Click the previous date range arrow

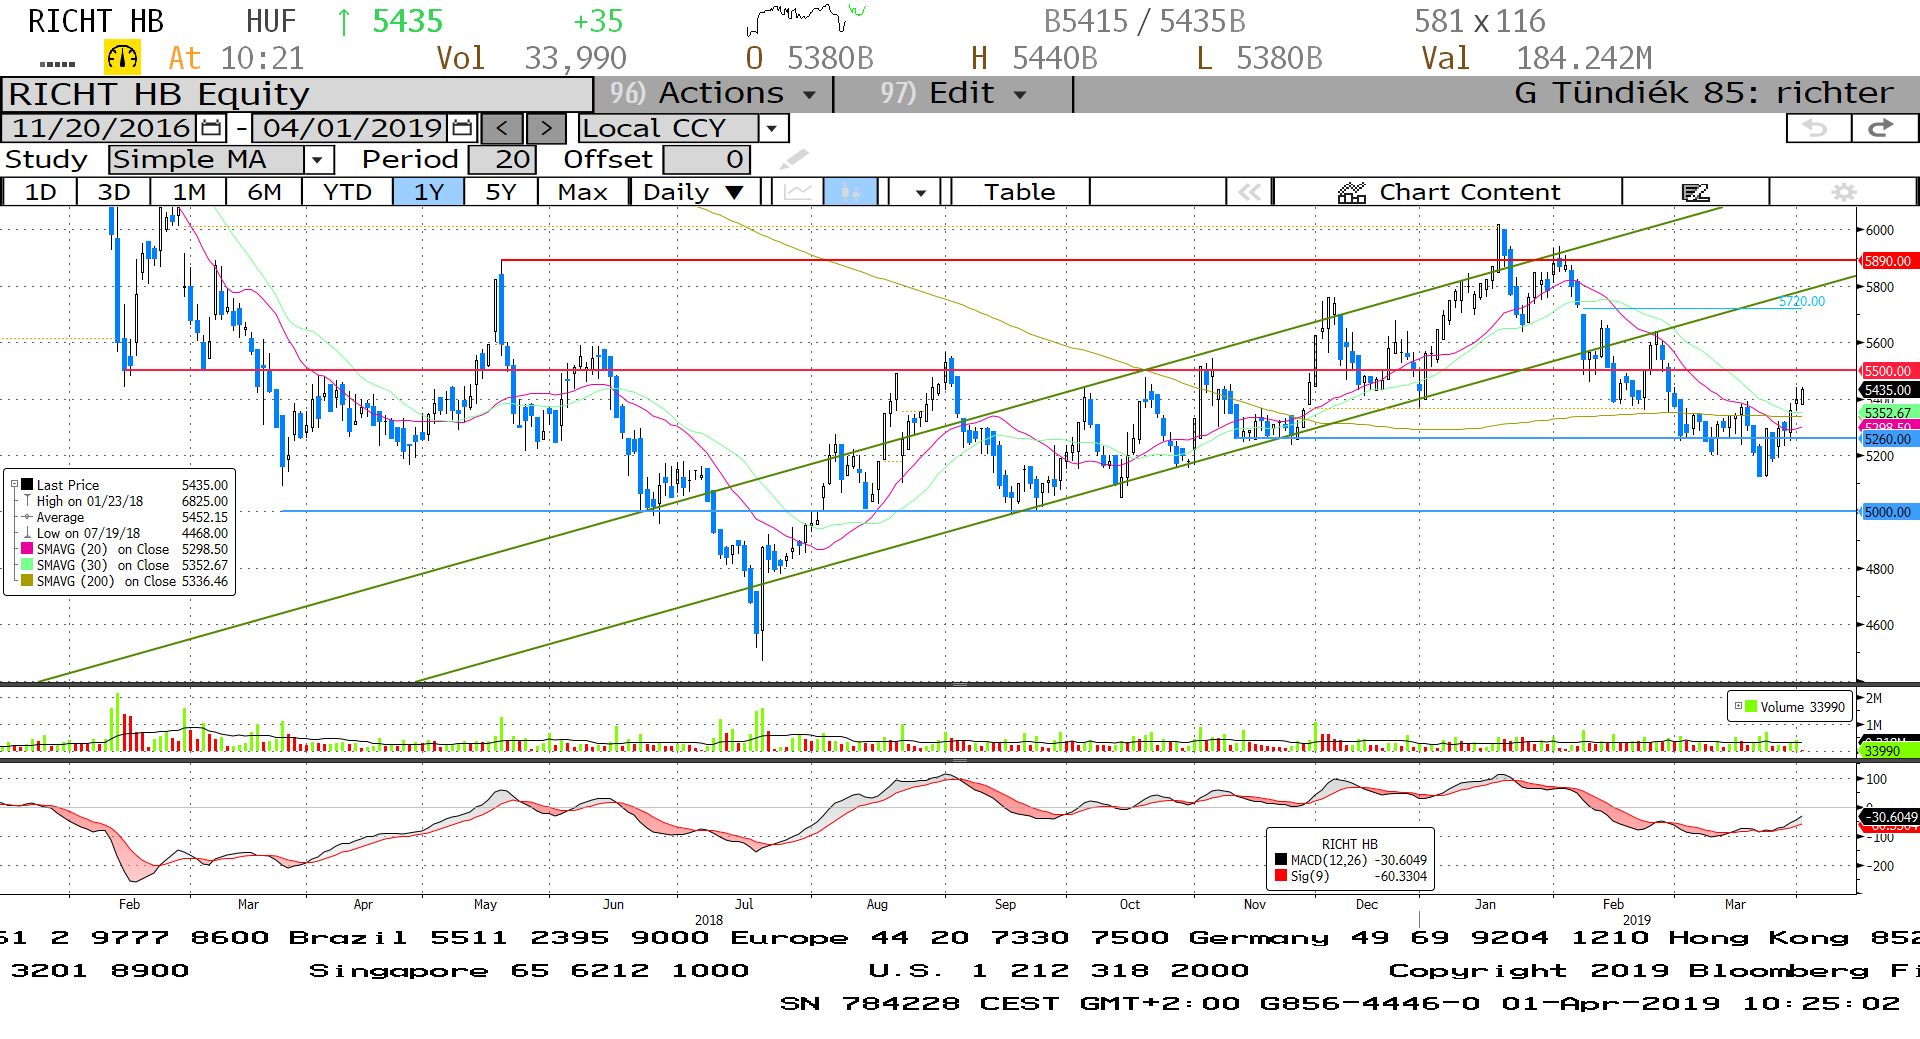tap(502, 128)
